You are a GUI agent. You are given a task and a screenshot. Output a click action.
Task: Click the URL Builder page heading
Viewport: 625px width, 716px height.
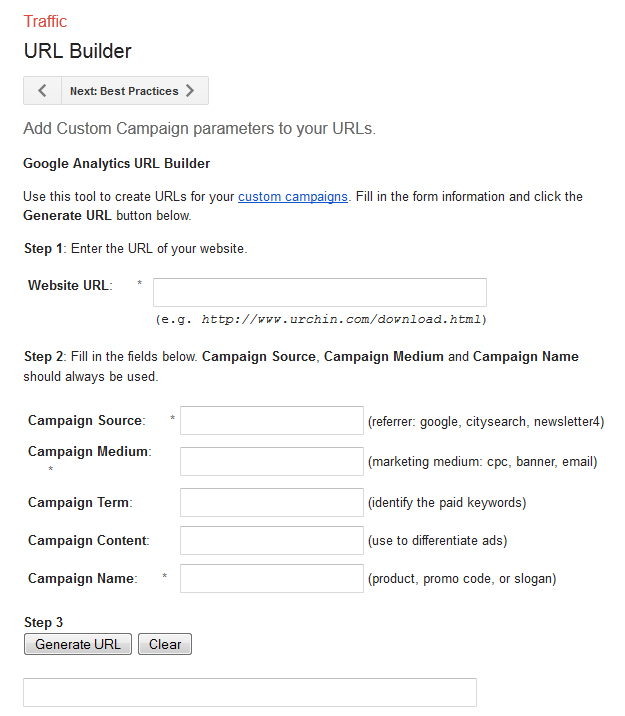pyautogui.click(x=78, y=51)
